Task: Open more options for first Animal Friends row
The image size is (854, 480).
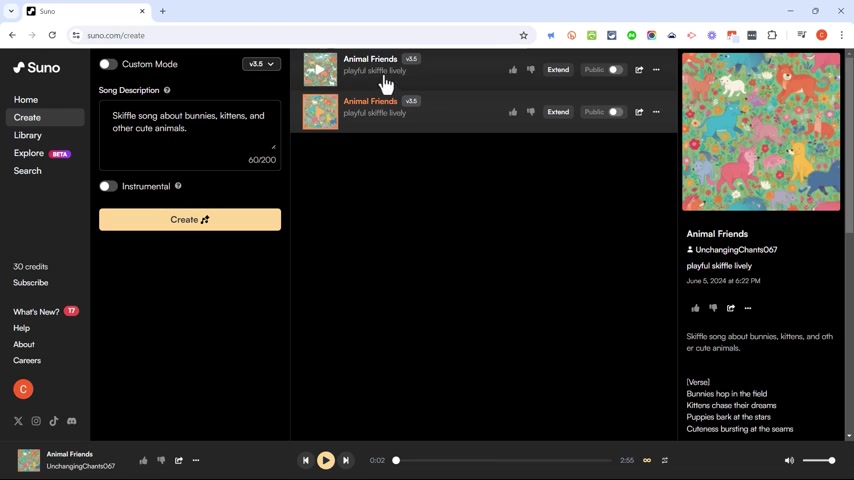Action: click(656, 70)
